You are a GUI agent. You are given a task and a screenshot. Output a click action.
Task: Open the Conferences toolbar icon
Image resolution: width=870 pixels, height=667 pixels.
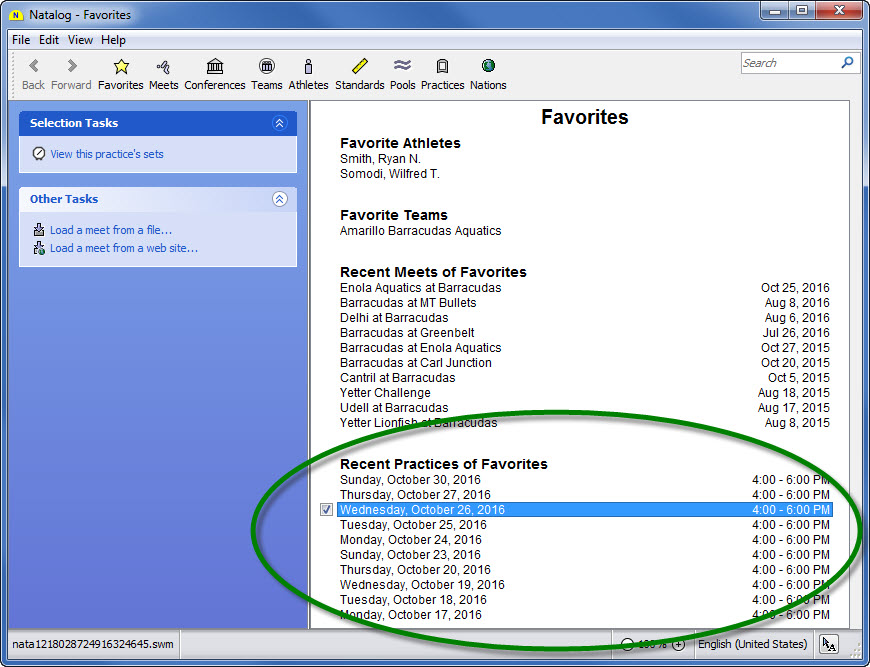(x=214, y=67)
